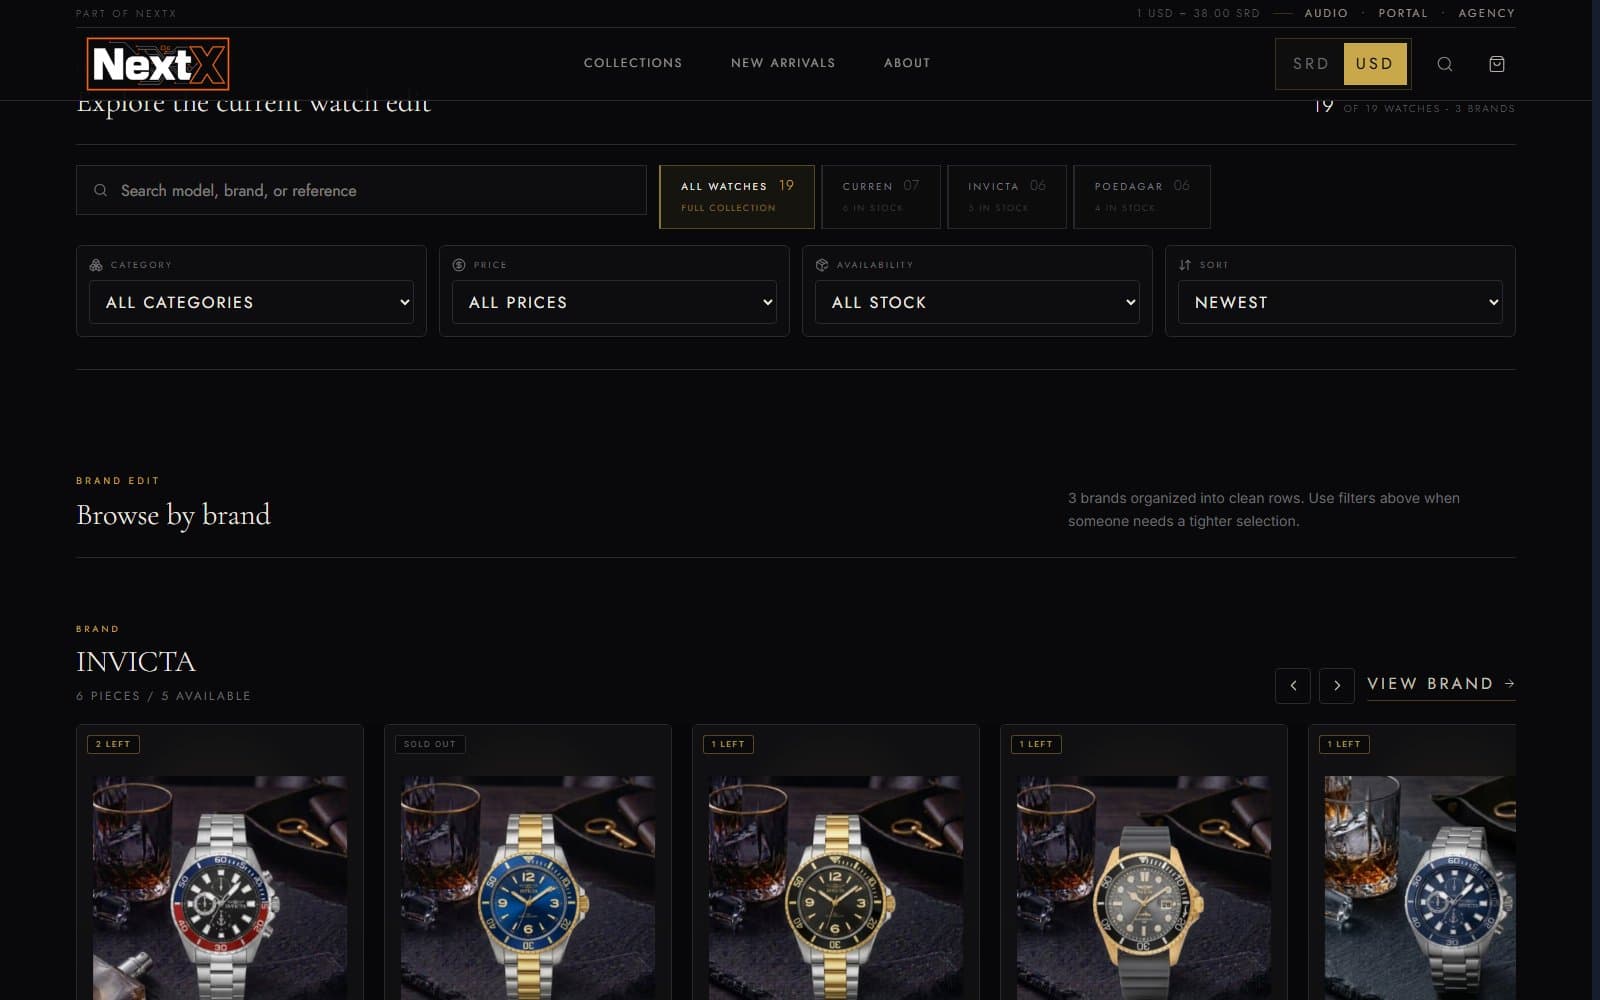Select the Curren brand tab
The width and height of the screenshot is (1600, 1000).
pyautogui.click(x=881, y=197)
